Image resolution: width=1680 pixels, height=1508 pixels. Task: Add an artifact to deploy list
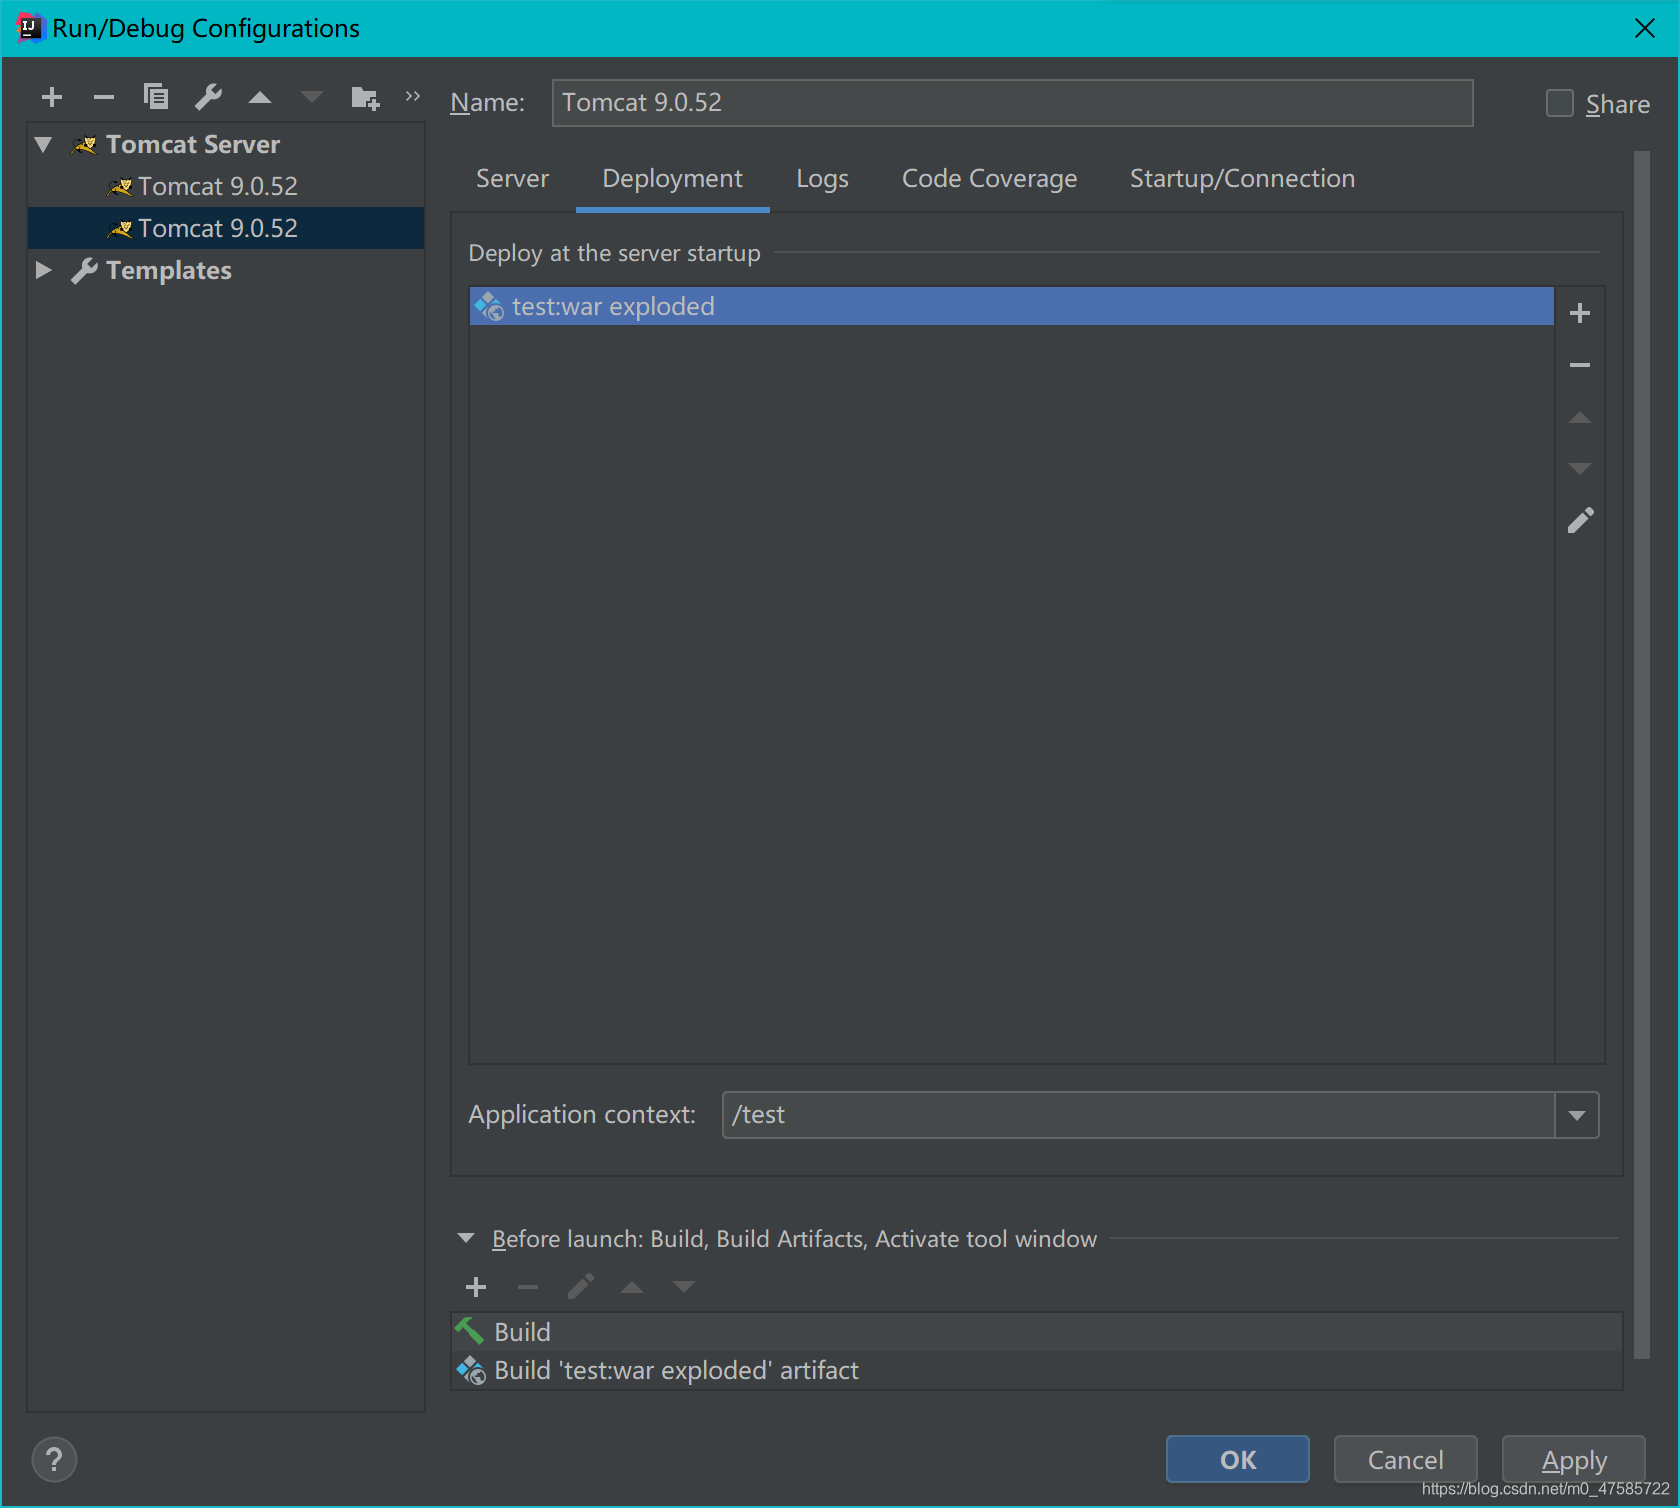(1580, 313)
